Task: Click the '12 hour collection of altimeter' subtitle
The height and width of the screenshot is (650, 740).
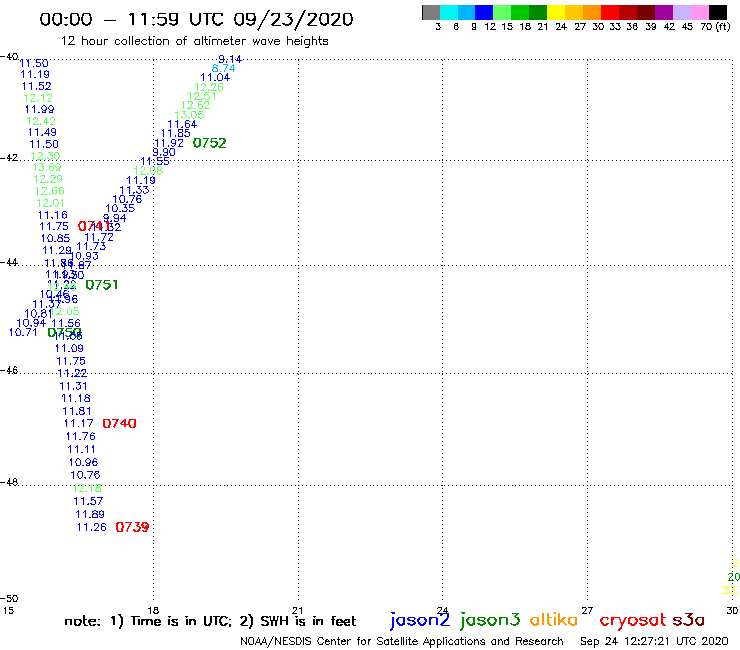Action: pos(195,42)
